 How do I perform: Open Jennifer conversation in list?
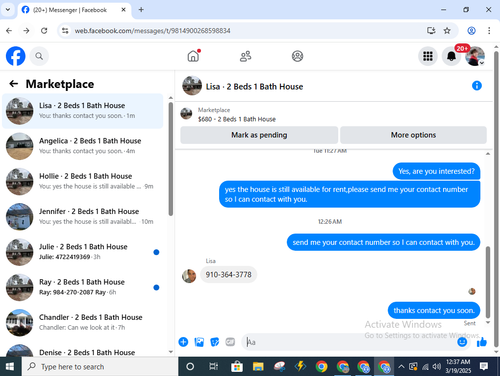click(82, 217)
